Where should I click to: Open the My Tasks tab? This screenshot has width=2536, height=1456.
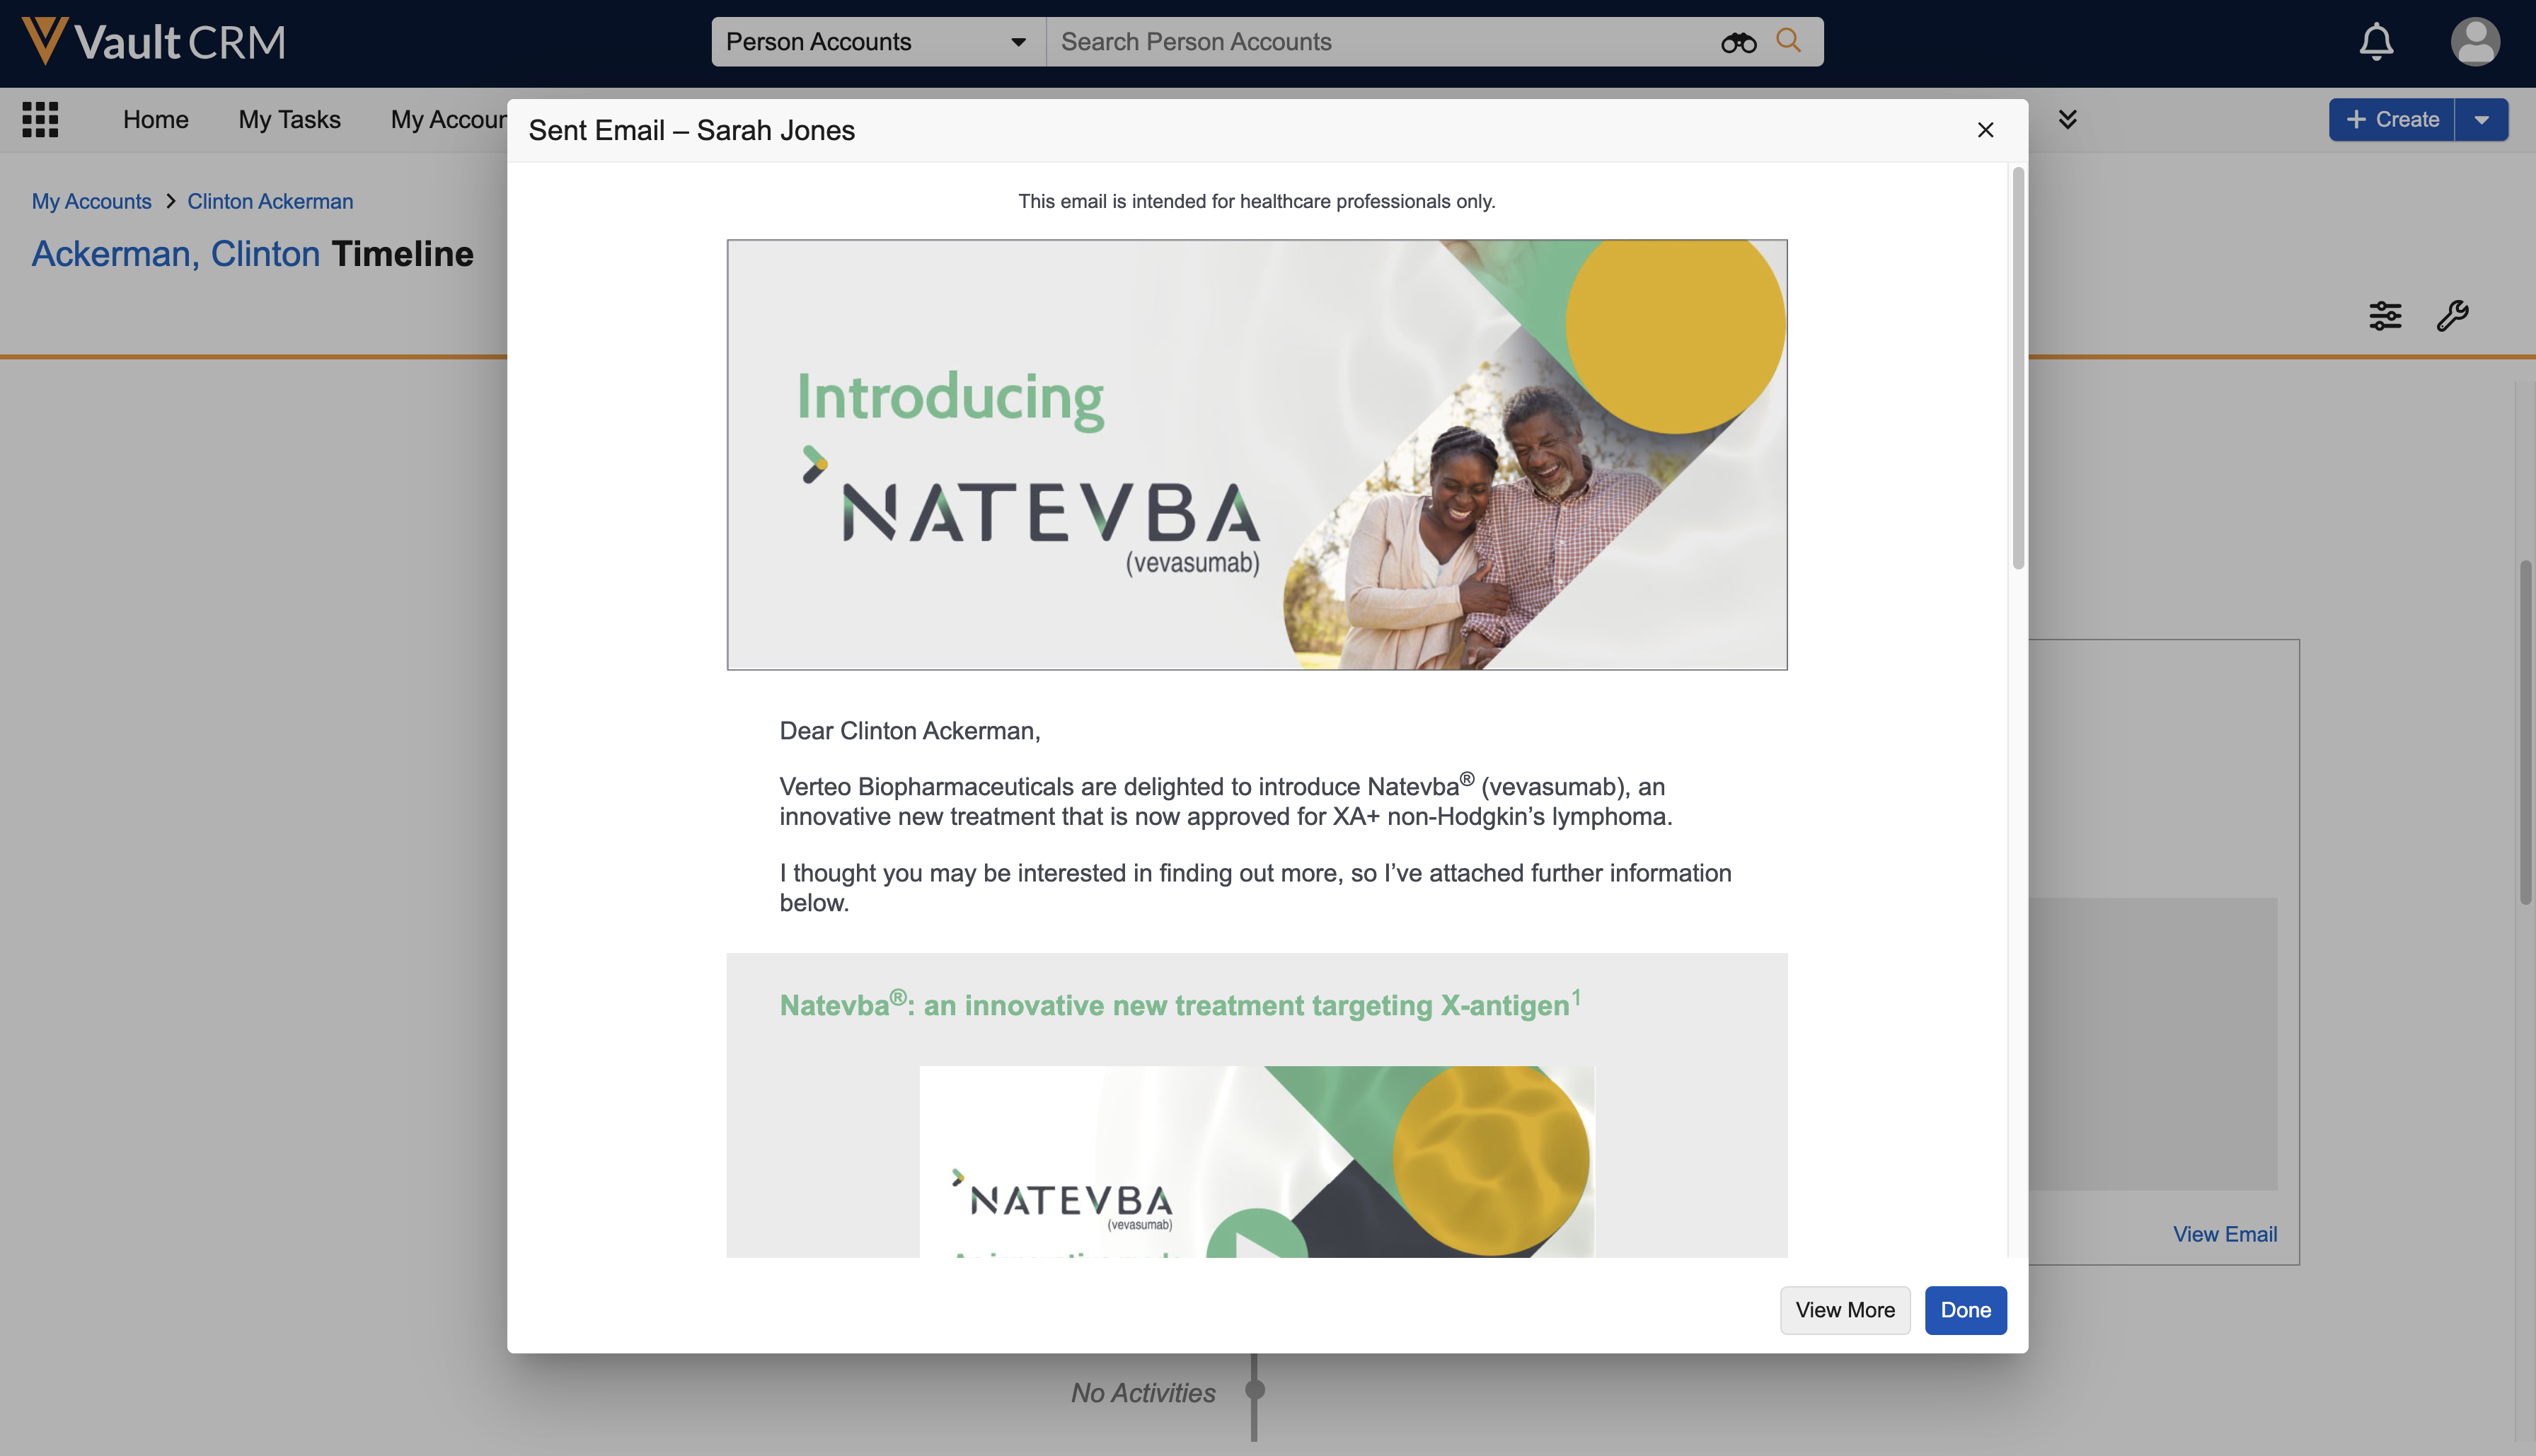point(289,119)
